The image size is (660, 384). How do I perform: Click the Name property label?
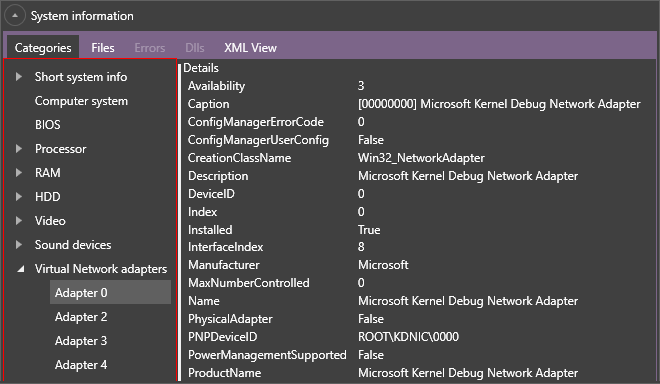pyautogui.click(x=204, y=301)
